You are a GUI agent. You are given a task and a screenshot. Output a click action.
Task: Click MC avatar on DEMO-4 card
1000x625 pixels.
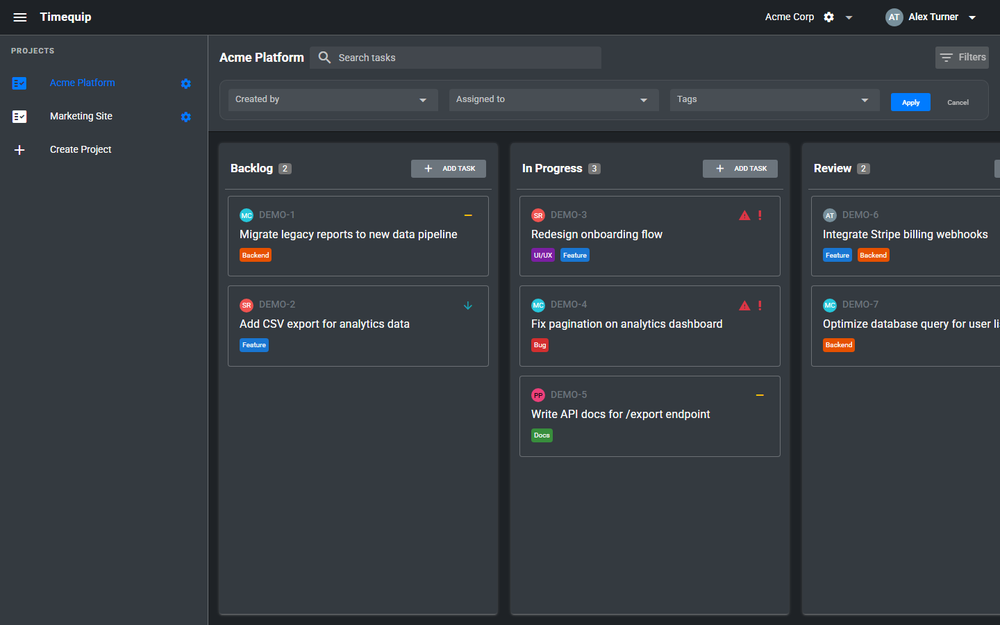[x=538, y=305]
